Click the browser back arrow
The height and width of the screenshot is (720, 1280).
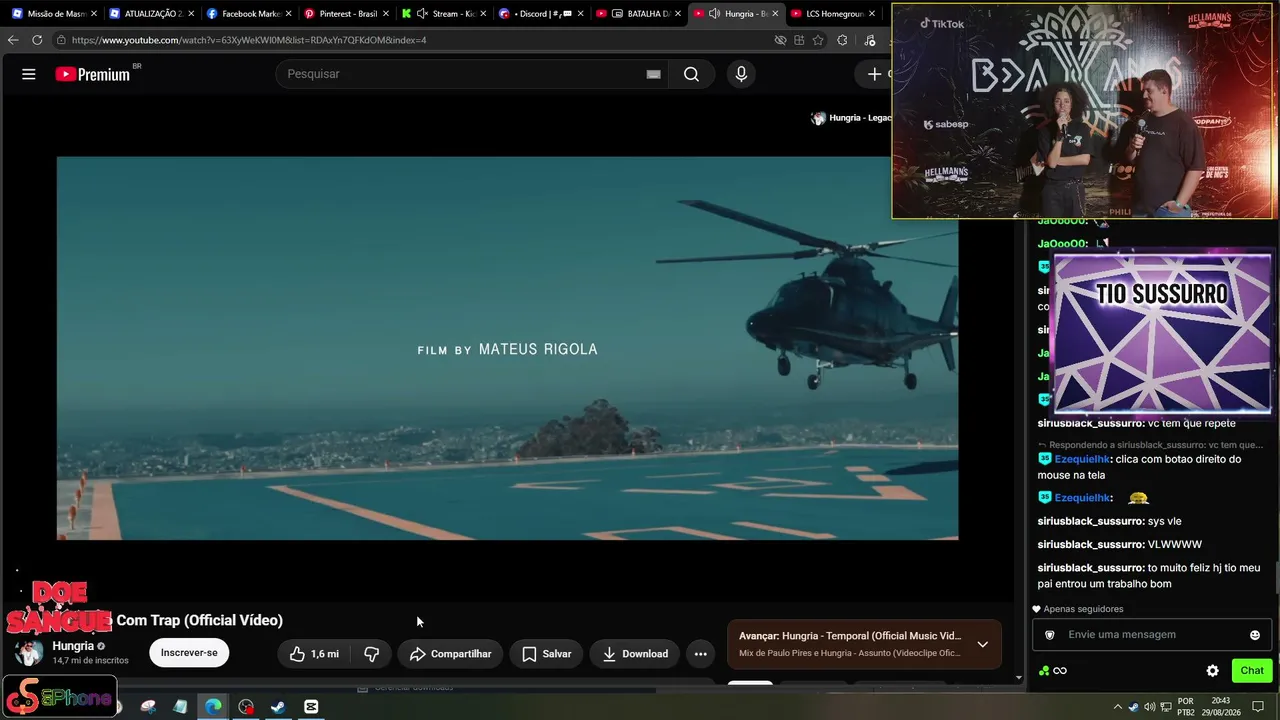(x=13, y=40)
